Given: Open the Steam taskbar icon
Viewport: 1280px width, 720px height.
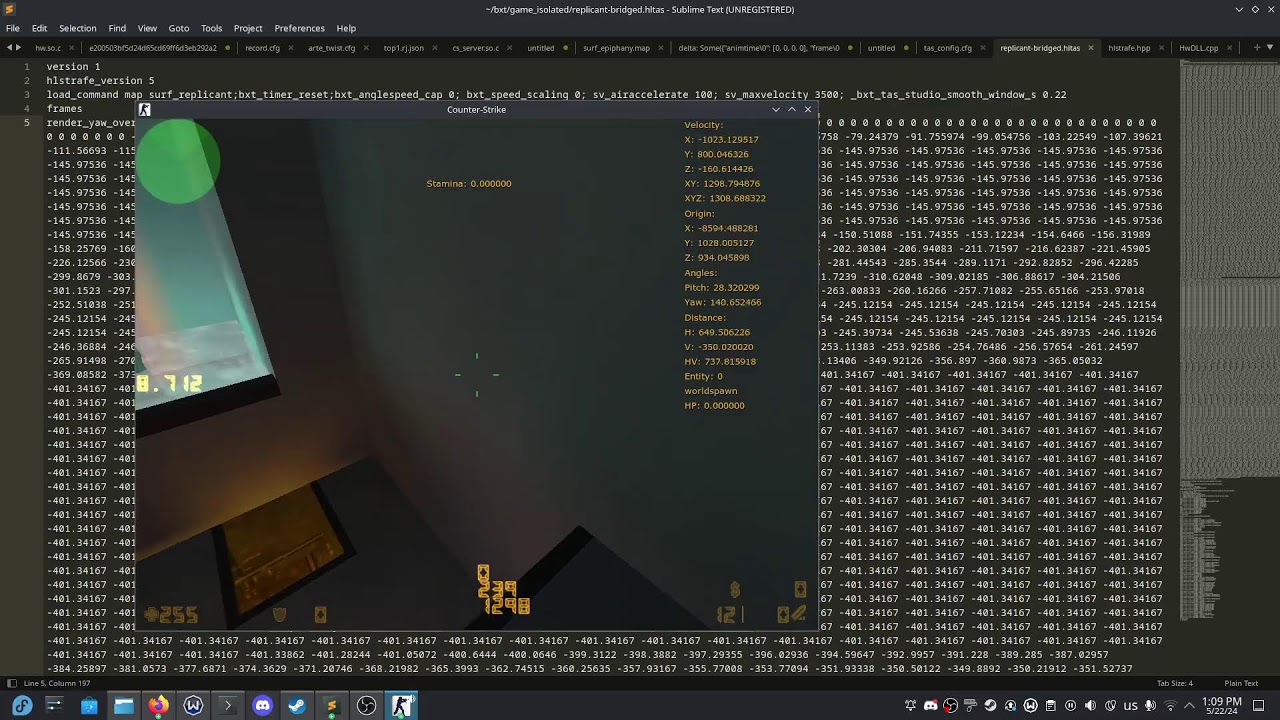Looking at the screenshot, I should pyautogui.click(x=297, y=705).
